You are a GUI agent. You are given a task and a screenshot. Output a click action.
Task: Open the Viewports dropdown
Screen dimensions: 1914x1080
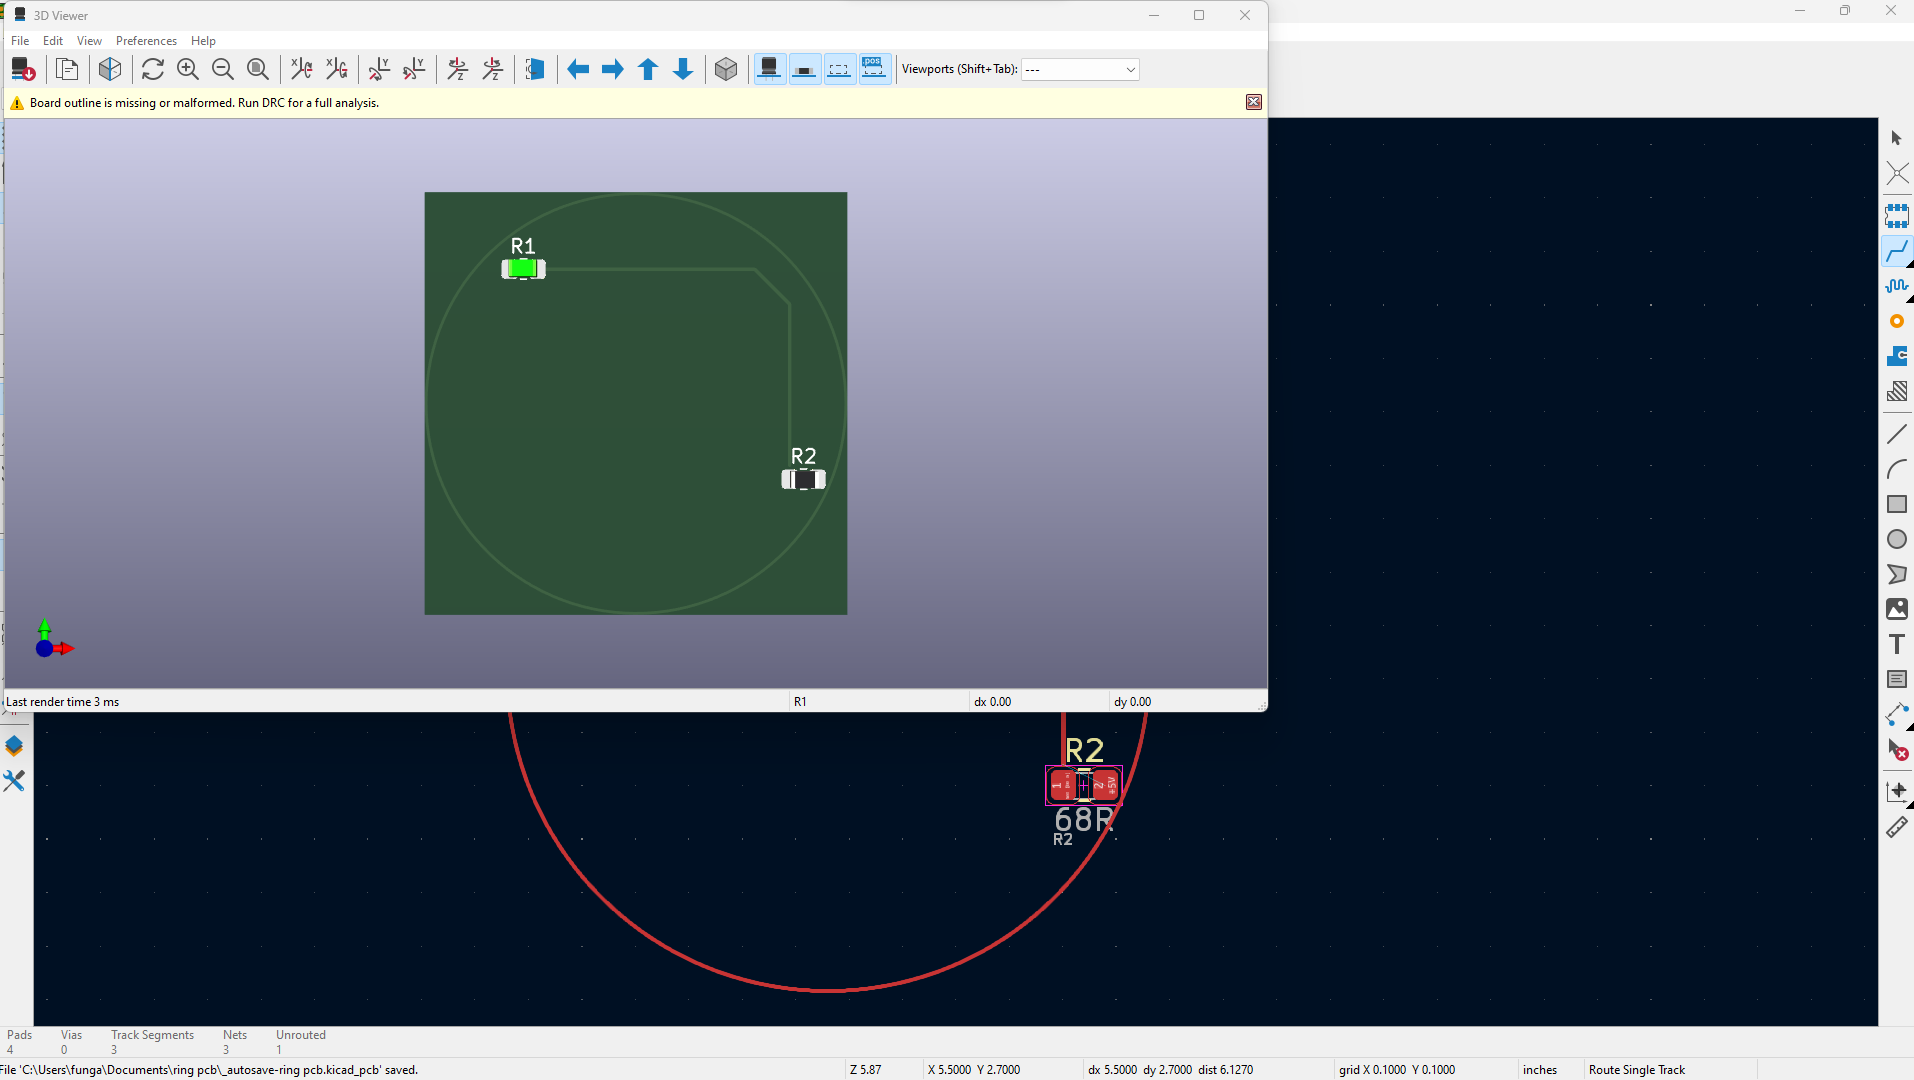(x=1080, y=69)
